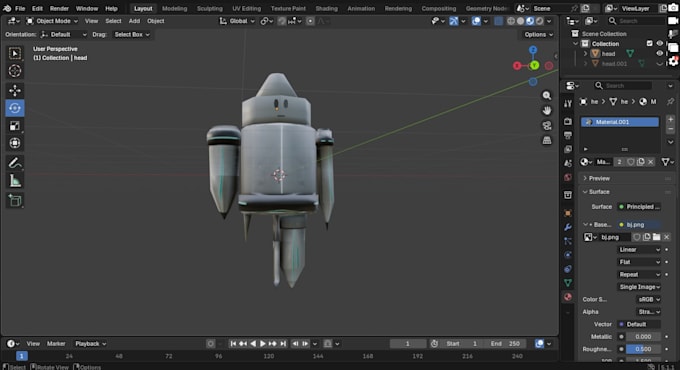
Task: Click the open image folder icon
Action: tap(657, 237)
